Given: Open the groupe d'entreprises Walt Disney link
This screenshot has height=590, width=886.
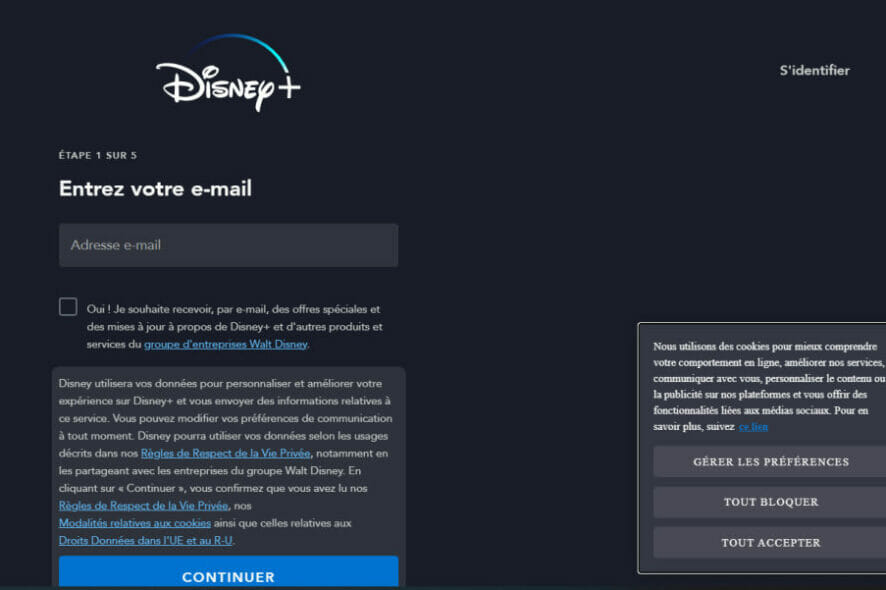Looking at the screenshot, I should tap(225, 344).
